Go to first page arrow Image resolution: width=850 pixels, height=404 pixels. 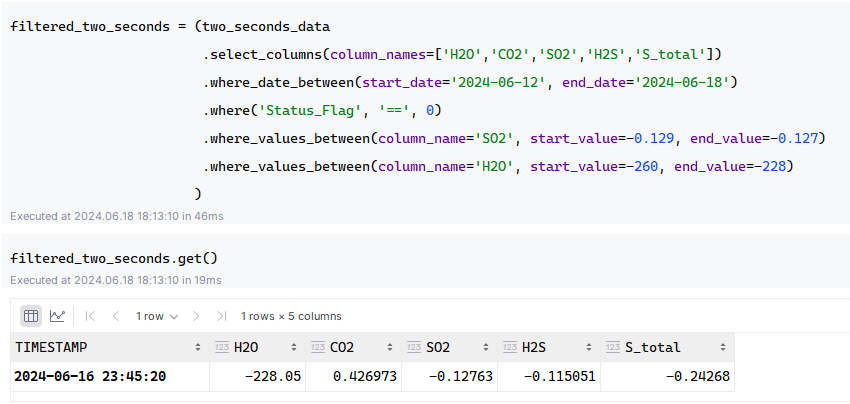(x=91, y=316)
